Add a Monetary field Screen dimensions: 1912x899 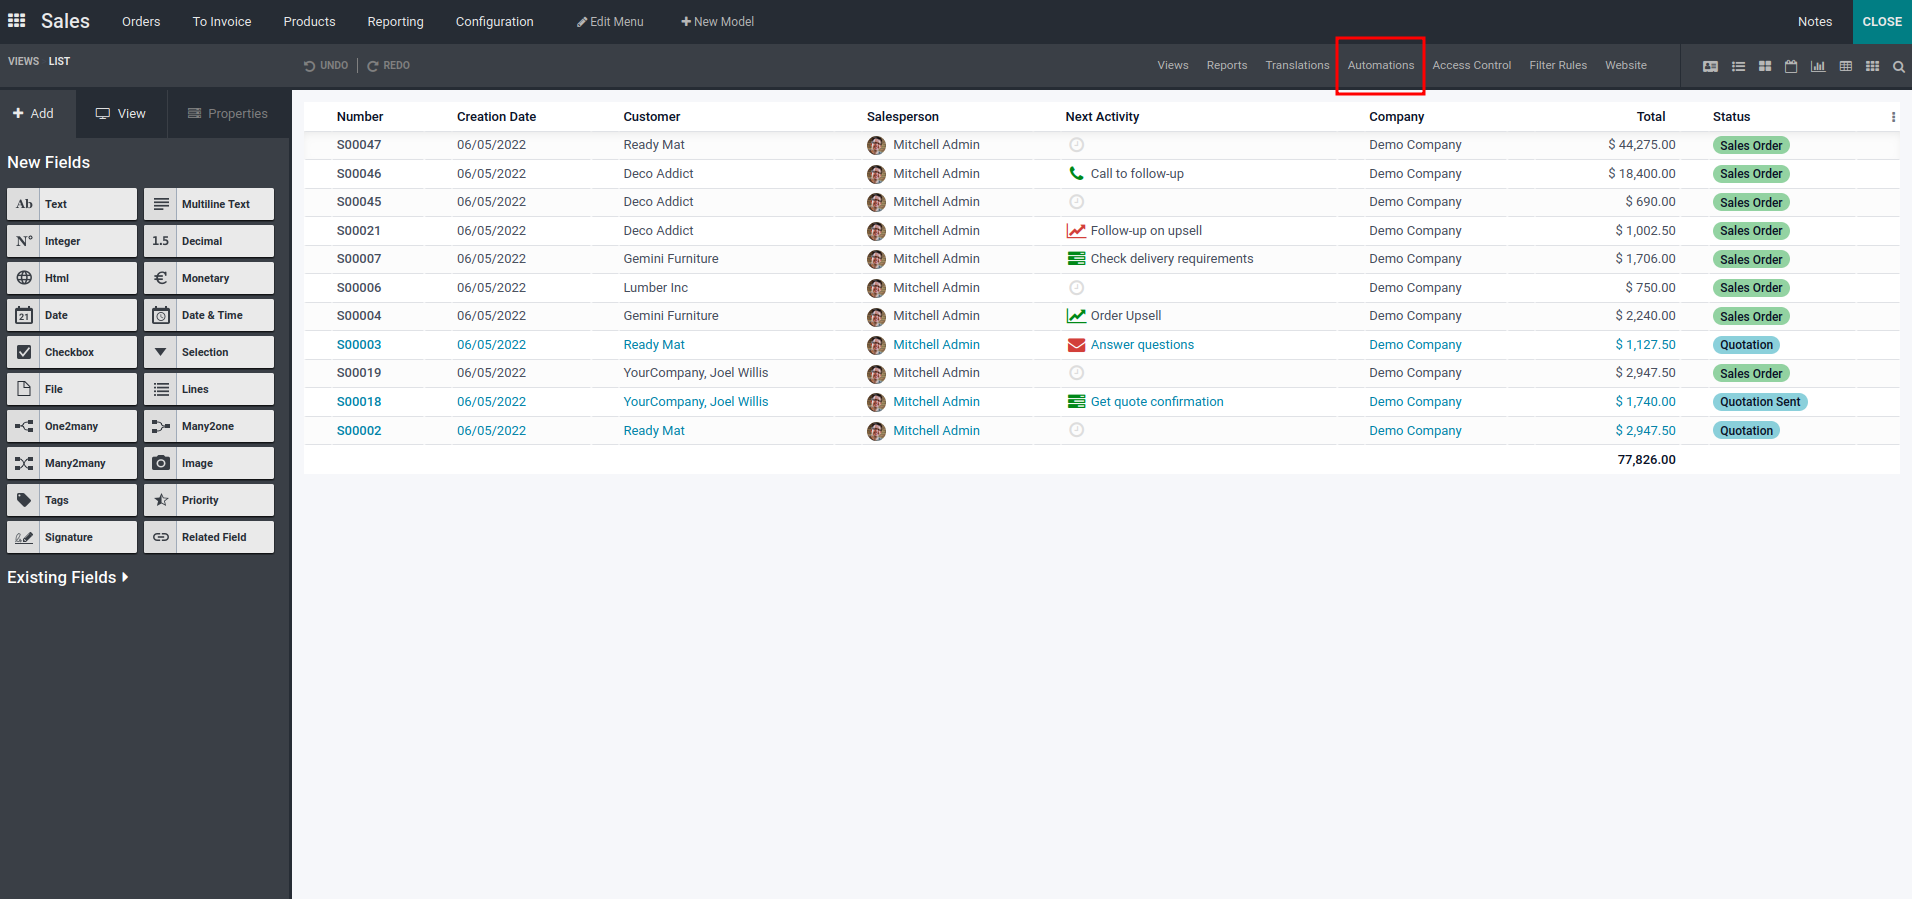[209, 278]
